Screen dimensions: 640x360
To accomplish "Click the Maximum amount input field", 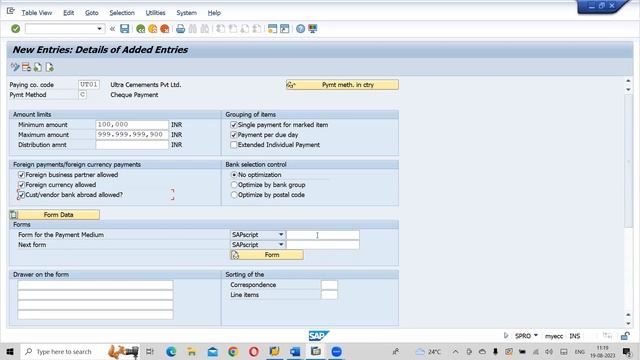I will [132, 135].
